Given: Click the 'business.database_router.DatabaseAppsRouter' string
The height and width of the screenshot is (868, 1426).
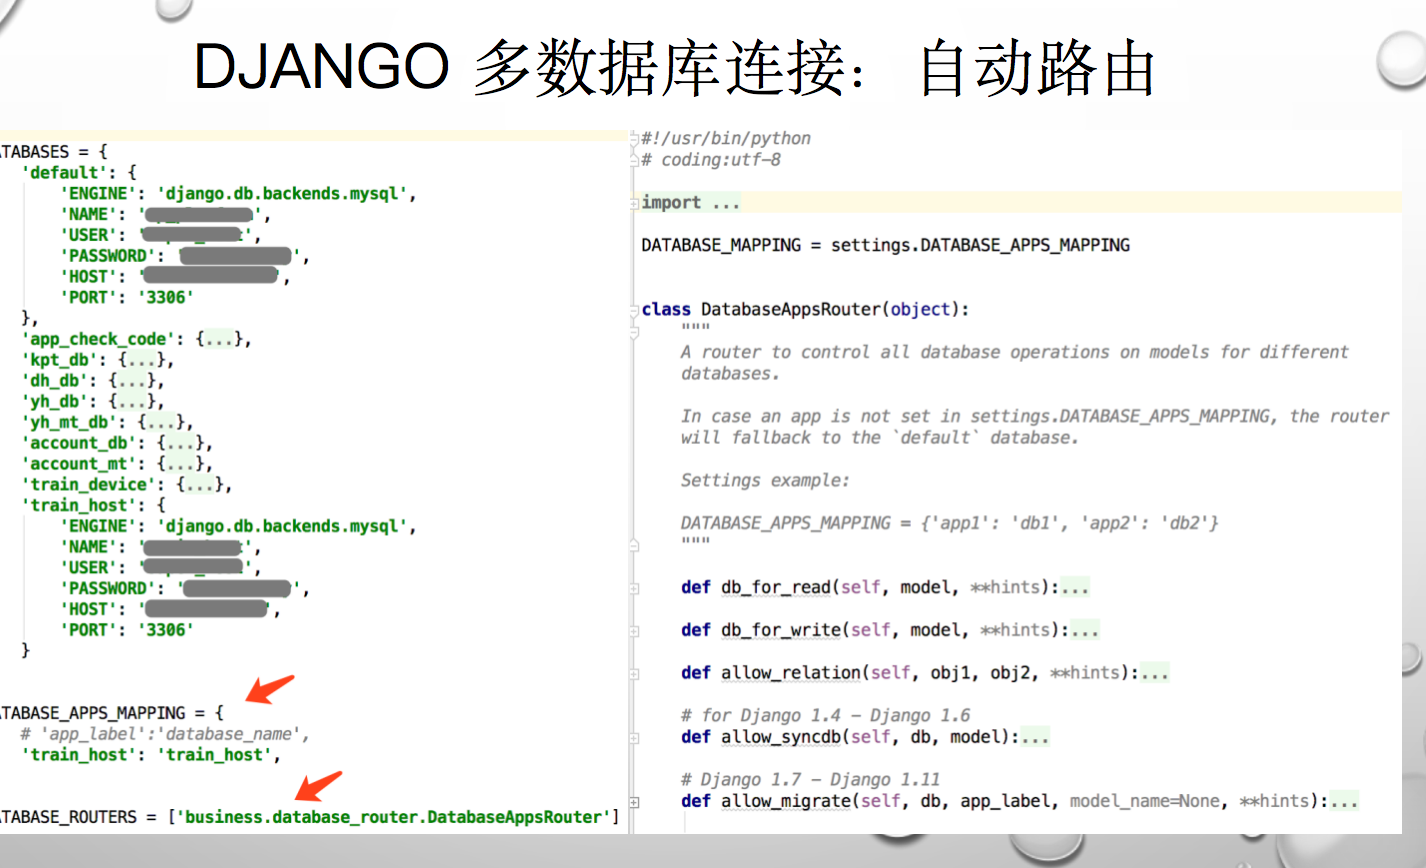Looking at the screenshot, I should [x=393, y=817].
